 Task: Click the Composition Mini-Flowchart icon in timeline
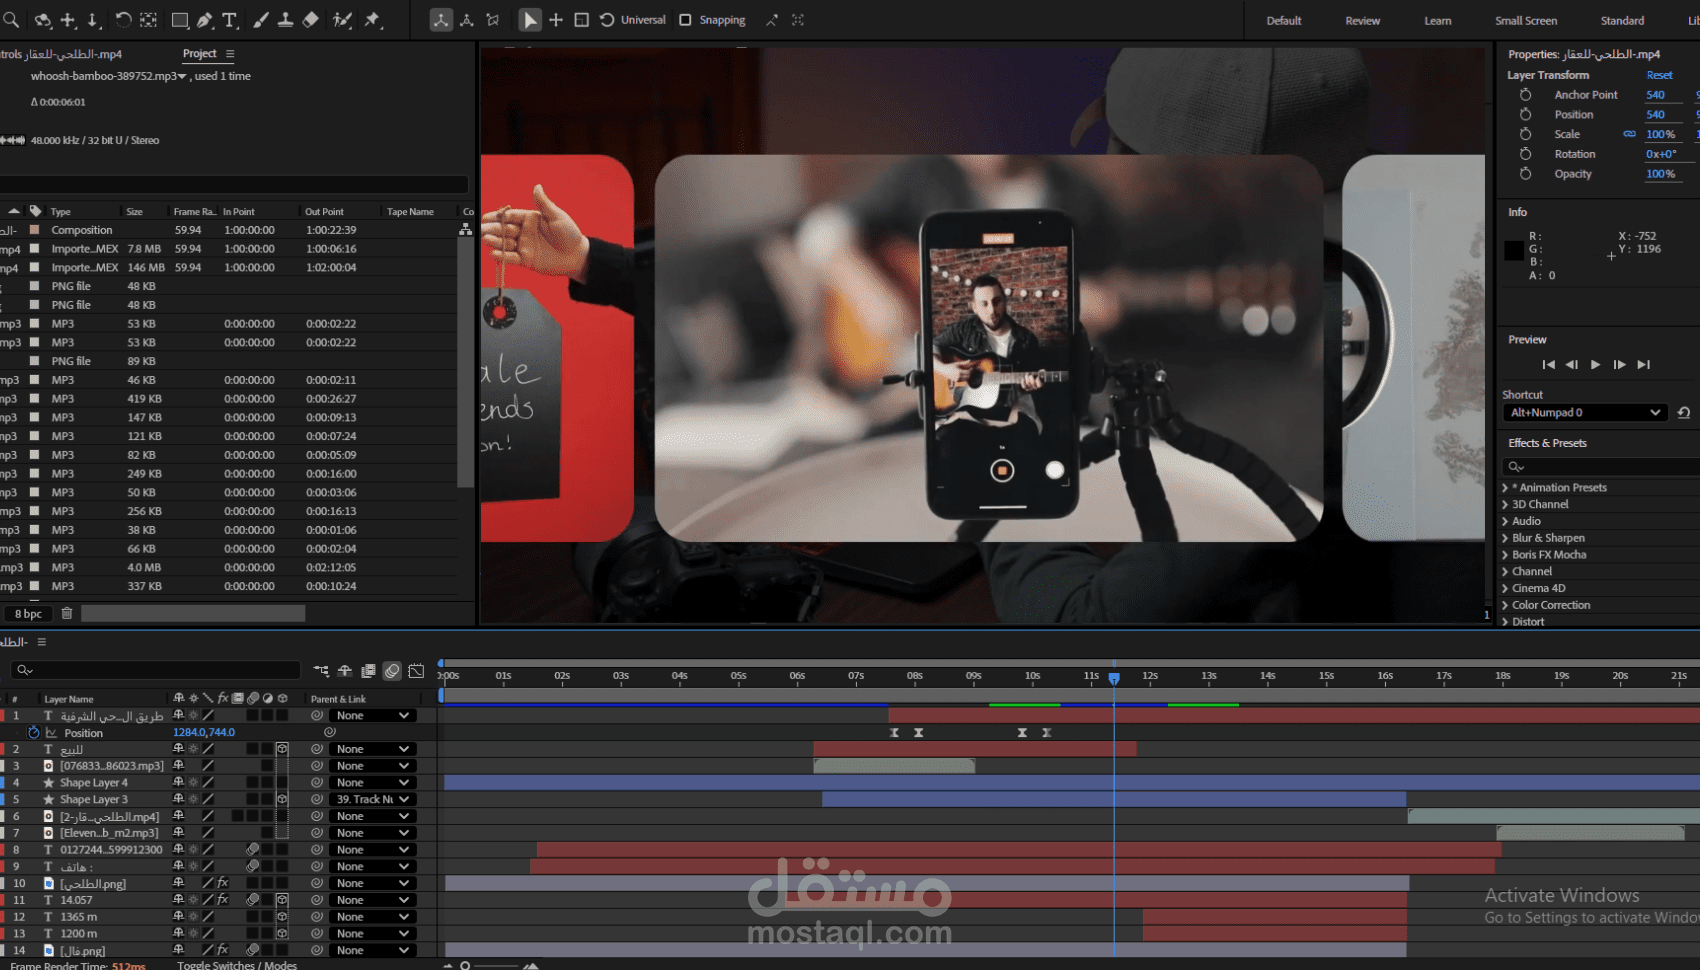(x=321, y=670)
